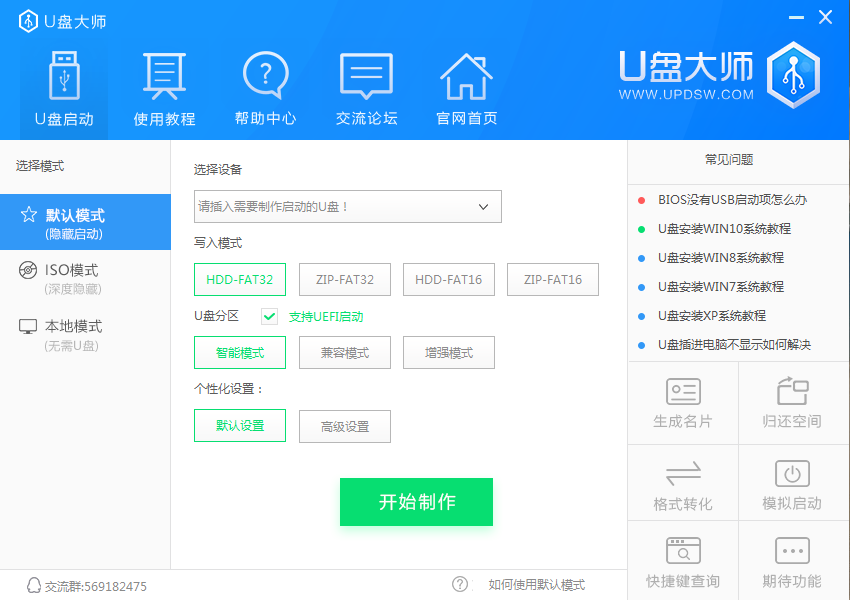
Task: Open the 帮助中心 help center icon
Action: coord(263,85)
